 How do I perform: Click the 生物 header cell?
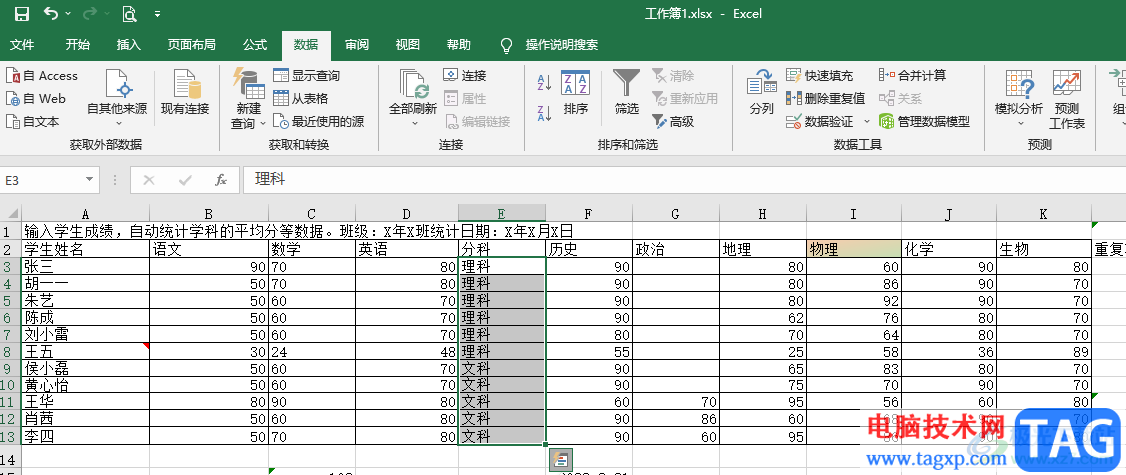(1043, 249)
